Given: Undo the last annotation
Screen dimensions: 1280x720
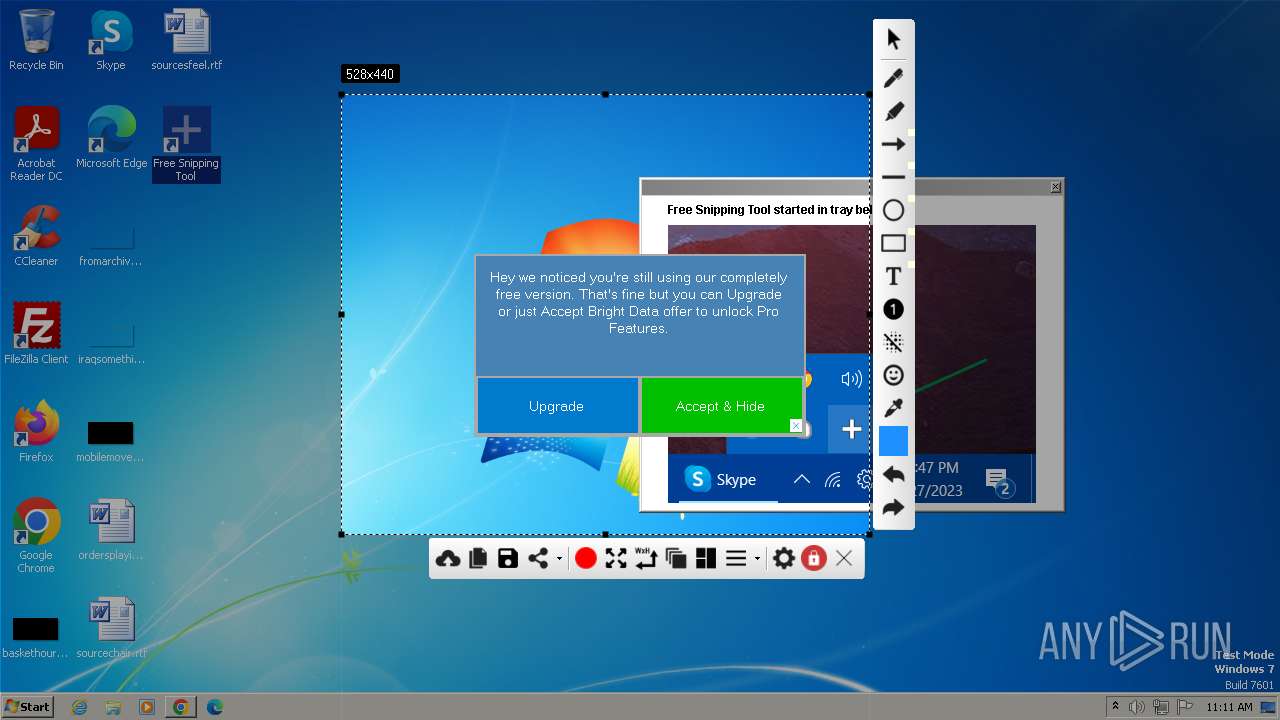Looking at the screenshot, I should click(893, 475).
